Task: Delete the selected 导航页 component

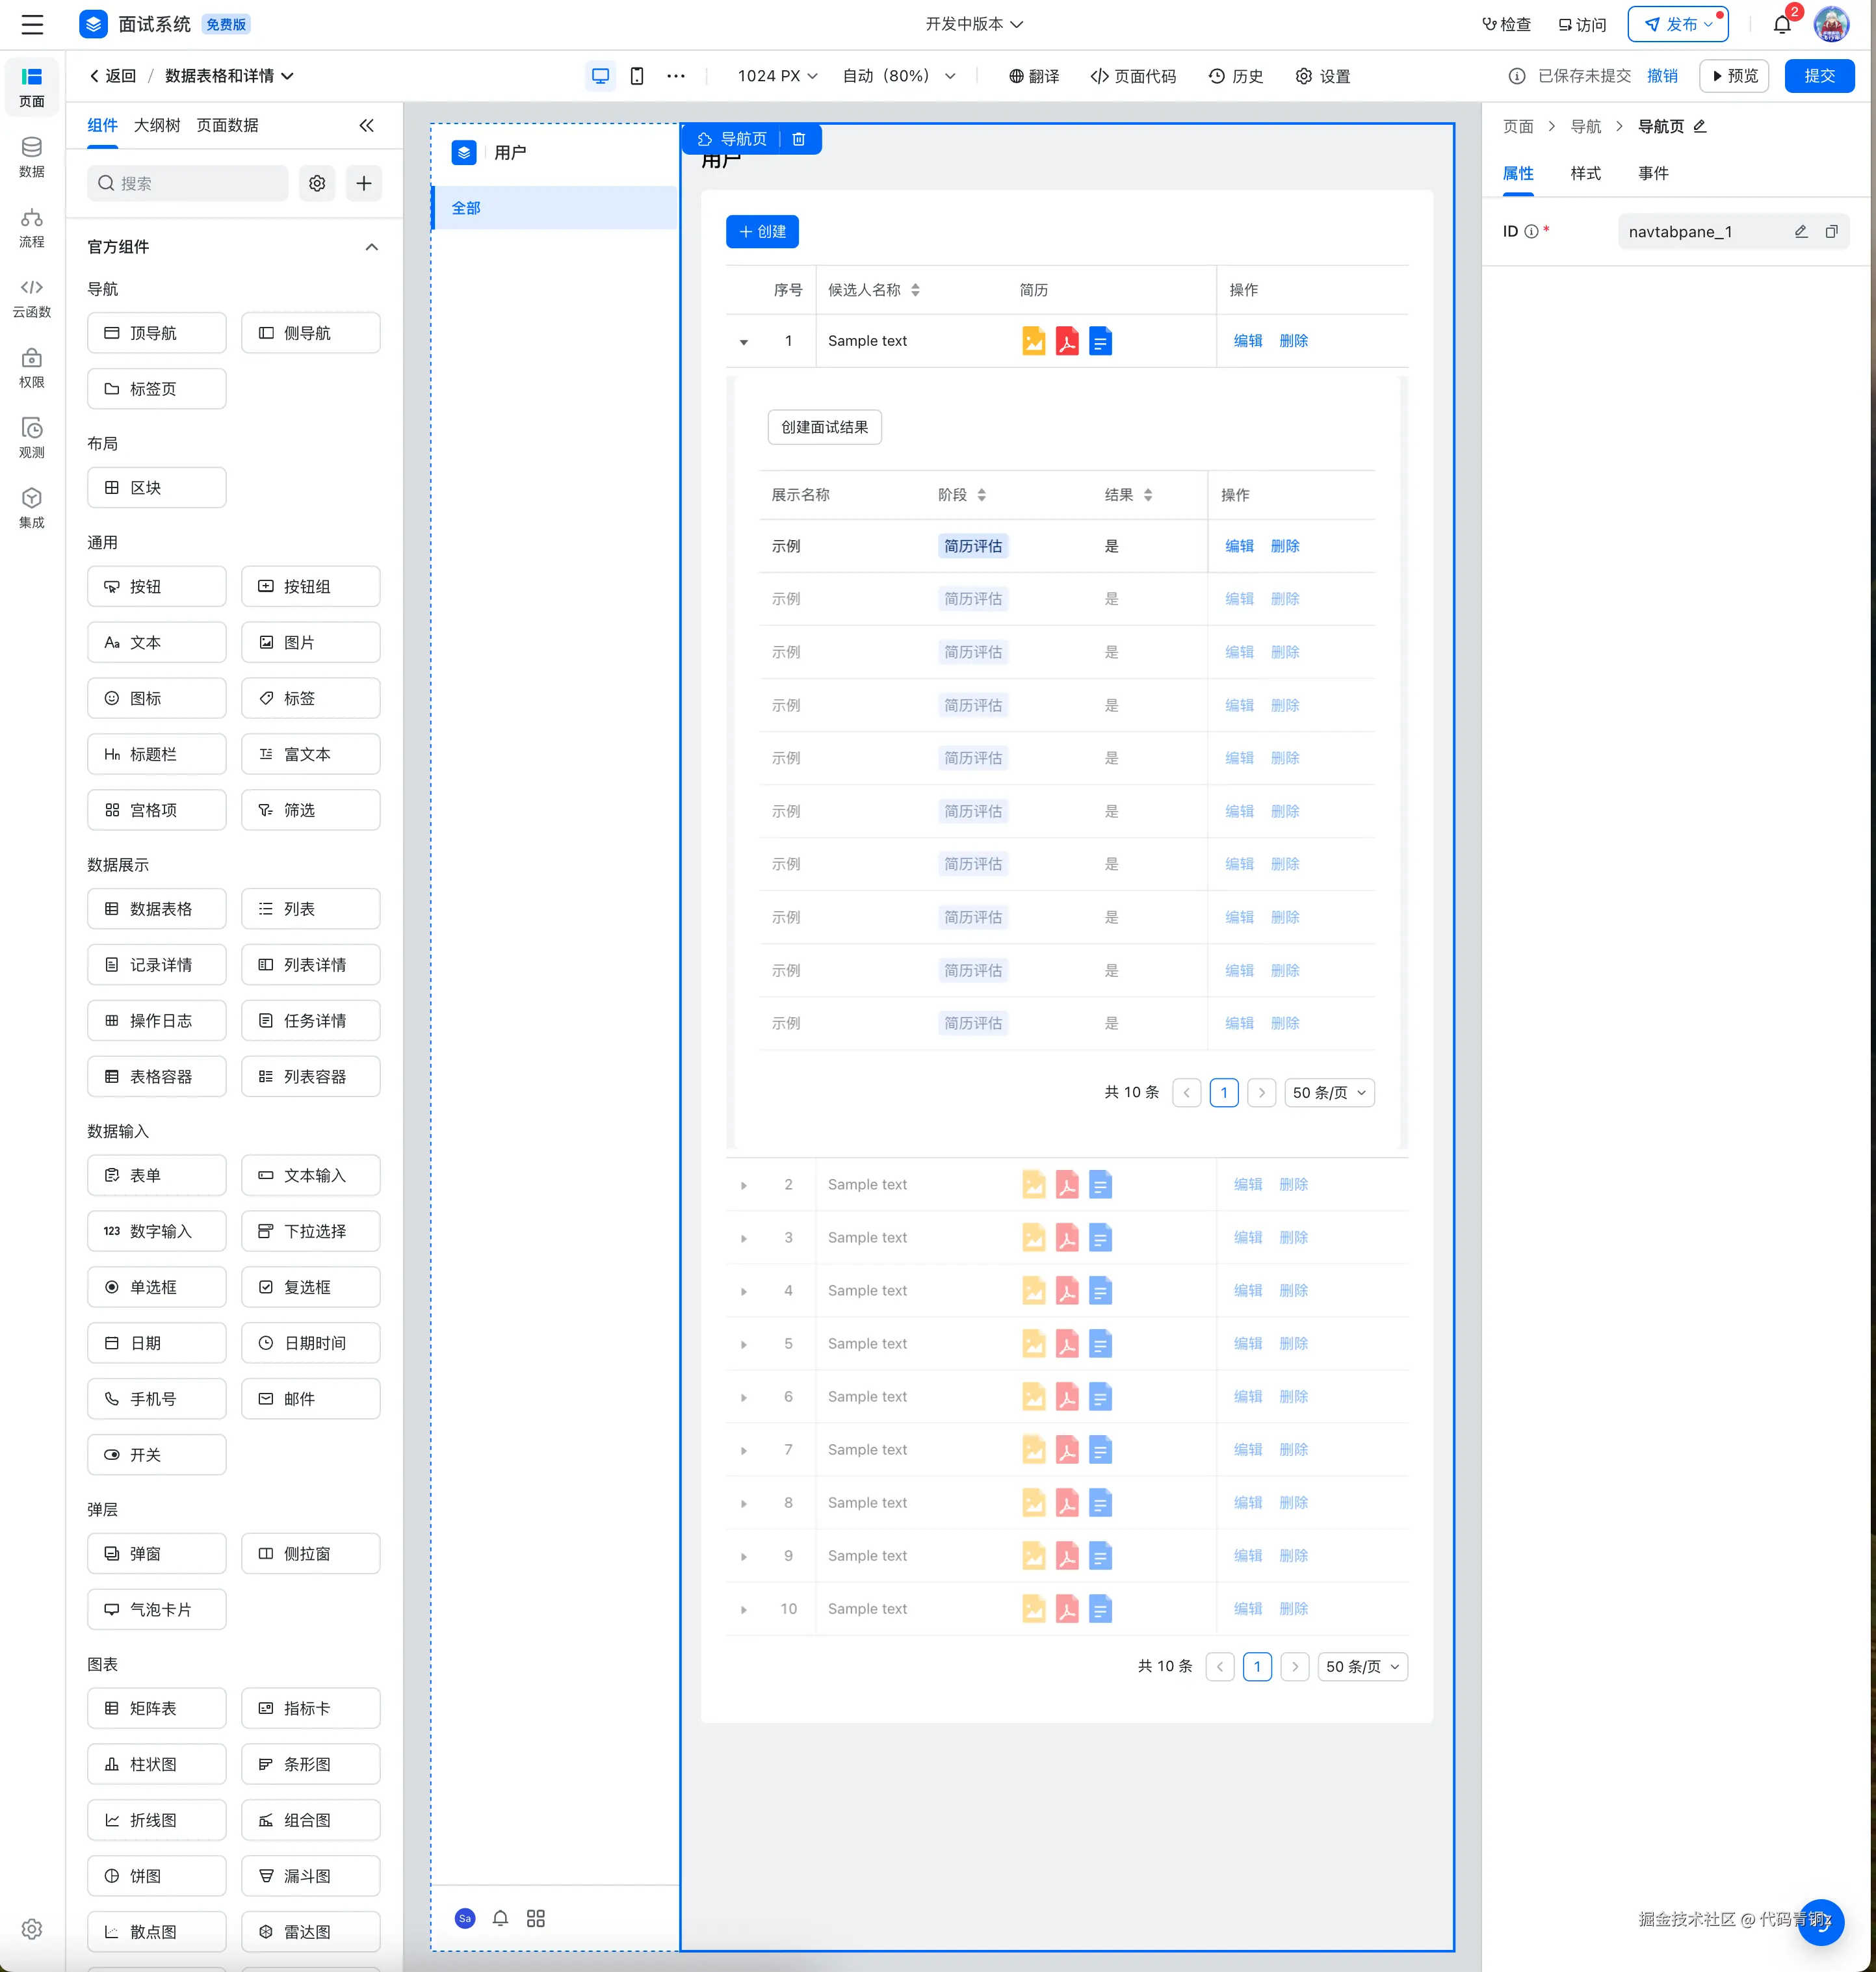Action: [x=798, y=139]
